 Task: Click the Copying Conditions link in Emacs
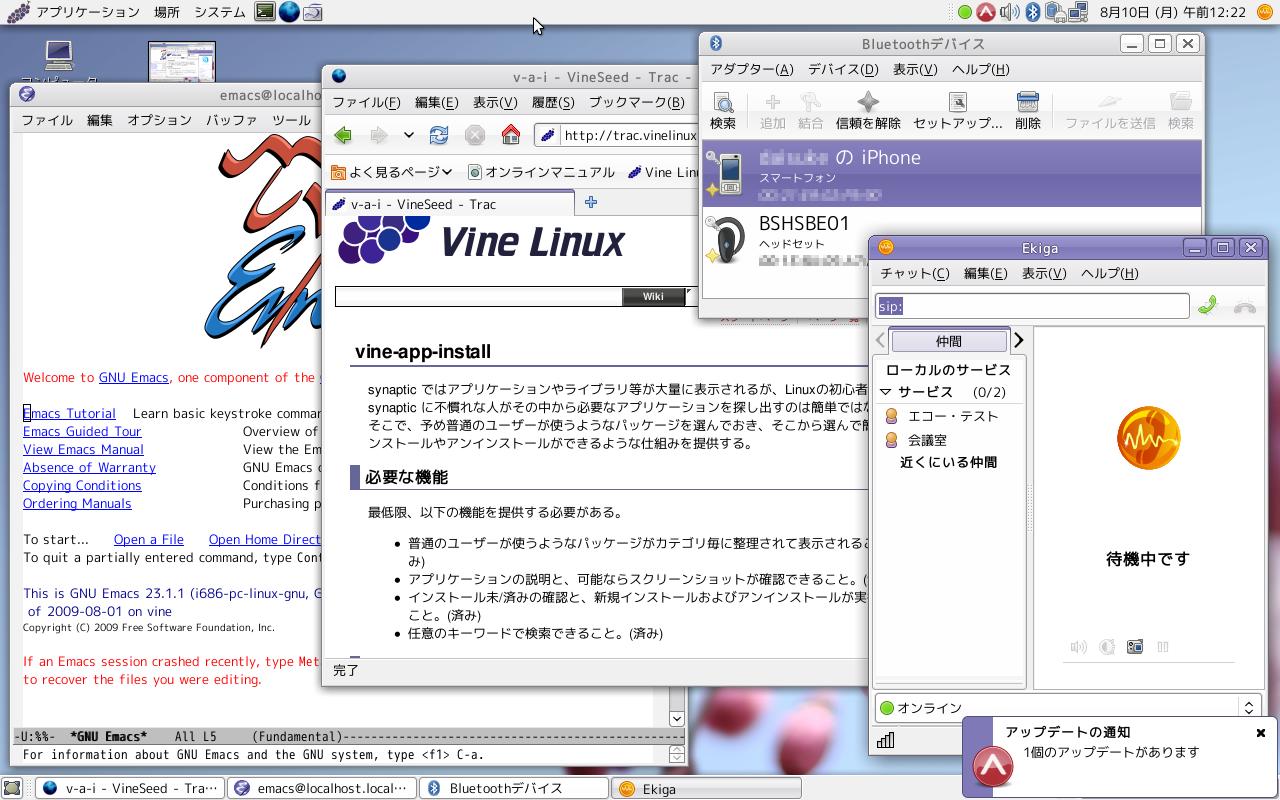click(x=82, y=485)
